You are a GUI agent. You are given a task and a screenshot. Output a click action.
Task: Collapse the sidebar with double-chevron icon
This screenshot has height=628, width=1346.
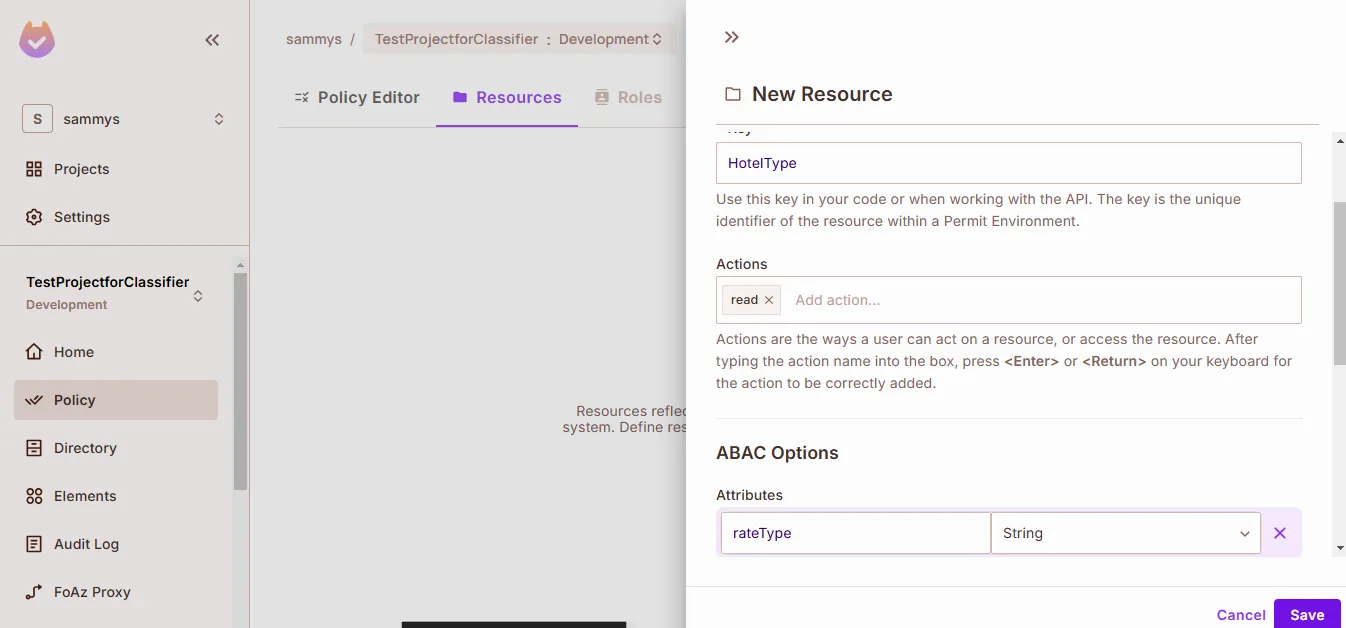212,40
